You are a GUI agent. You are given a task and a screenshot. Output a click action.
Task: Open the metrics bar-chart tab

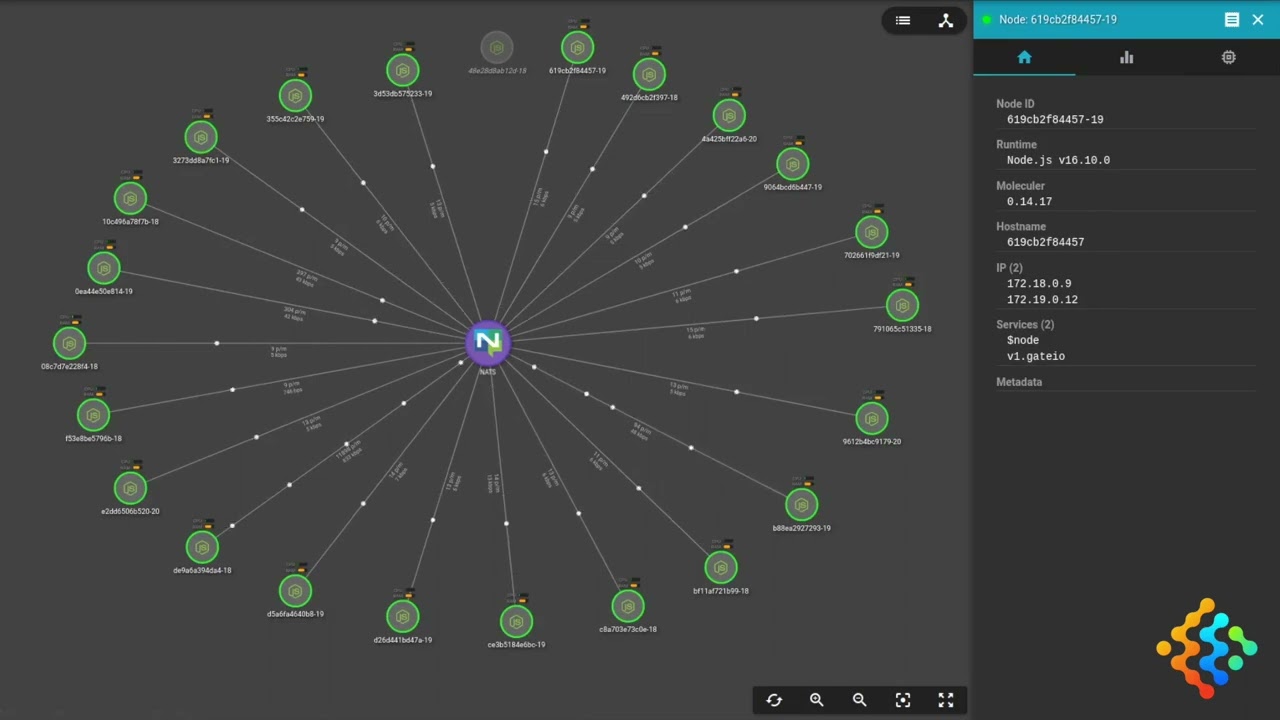(1127, 57)
